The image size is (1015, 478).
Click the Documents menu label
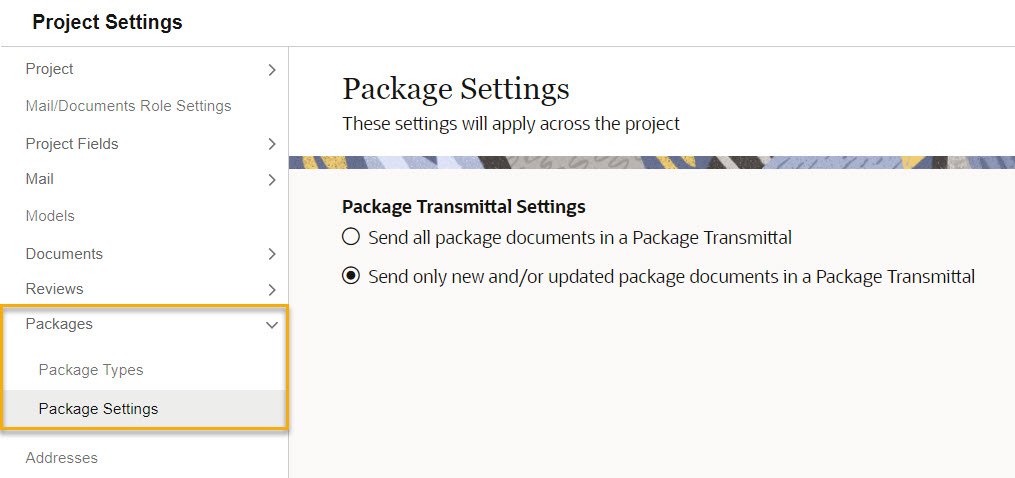[x=64, y=254]
